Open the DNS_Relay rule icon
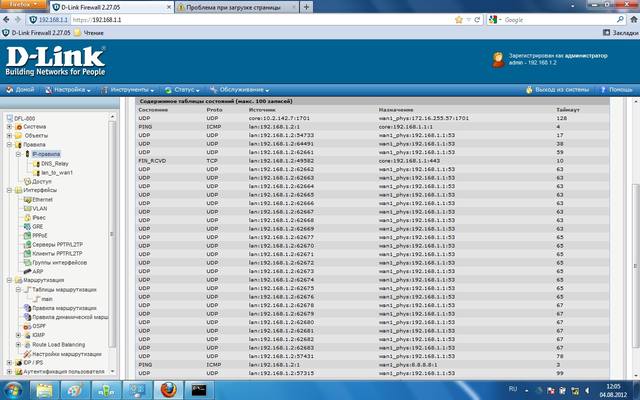The image size is (640, 400). (x=36, y=164)
